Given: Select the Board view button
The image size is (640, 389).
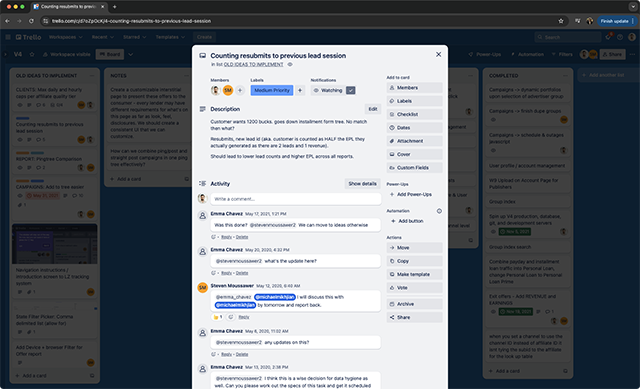Looking at the screenshot, I should (110, 54).
